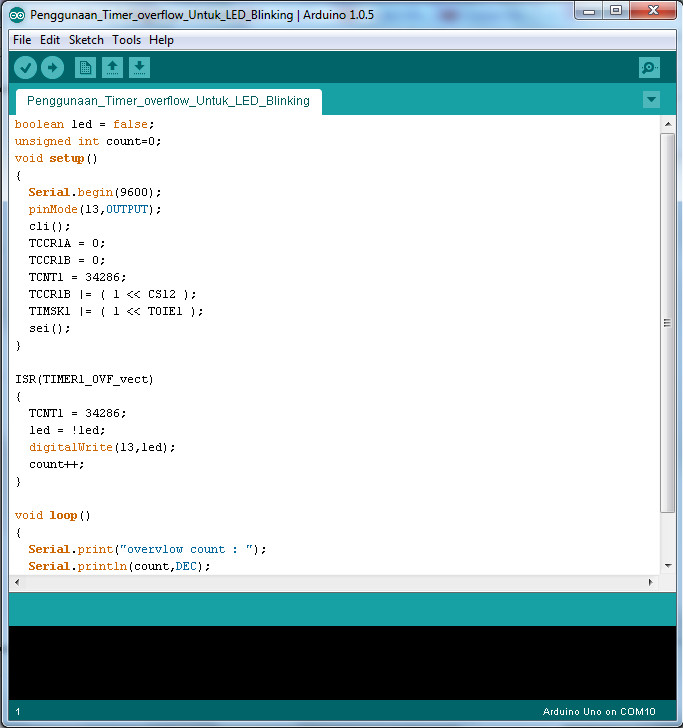The width and height of the screenshot is (683, 728).
Task: Click the 'TCCR1A = 0;' line
Action: 67,243
